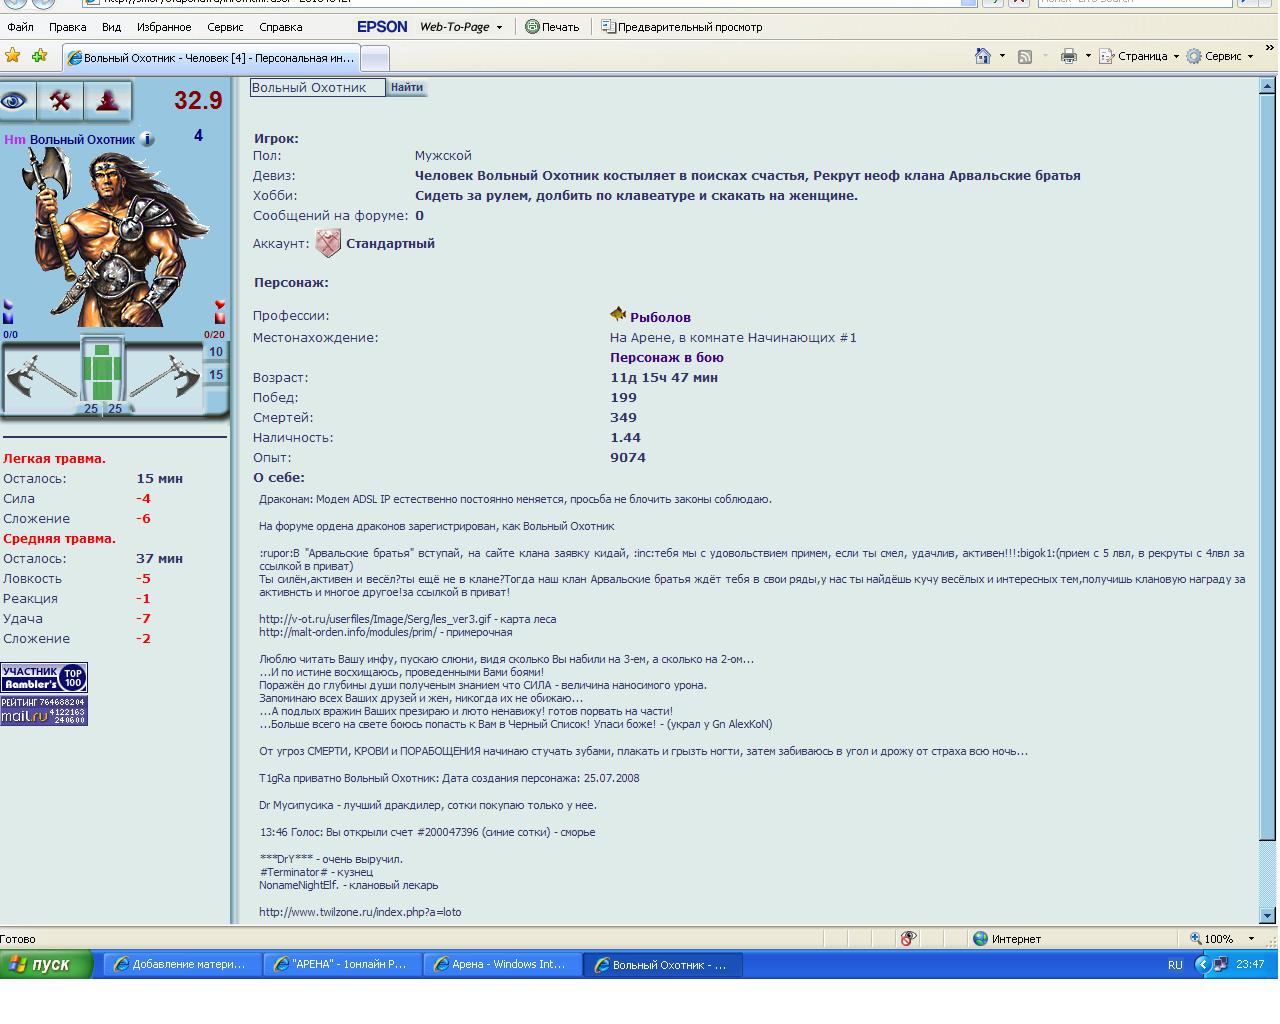Click the Рыболов profession link
Image resolution: width=1280 pixels, height=1024 pixels.
(660, 317)
